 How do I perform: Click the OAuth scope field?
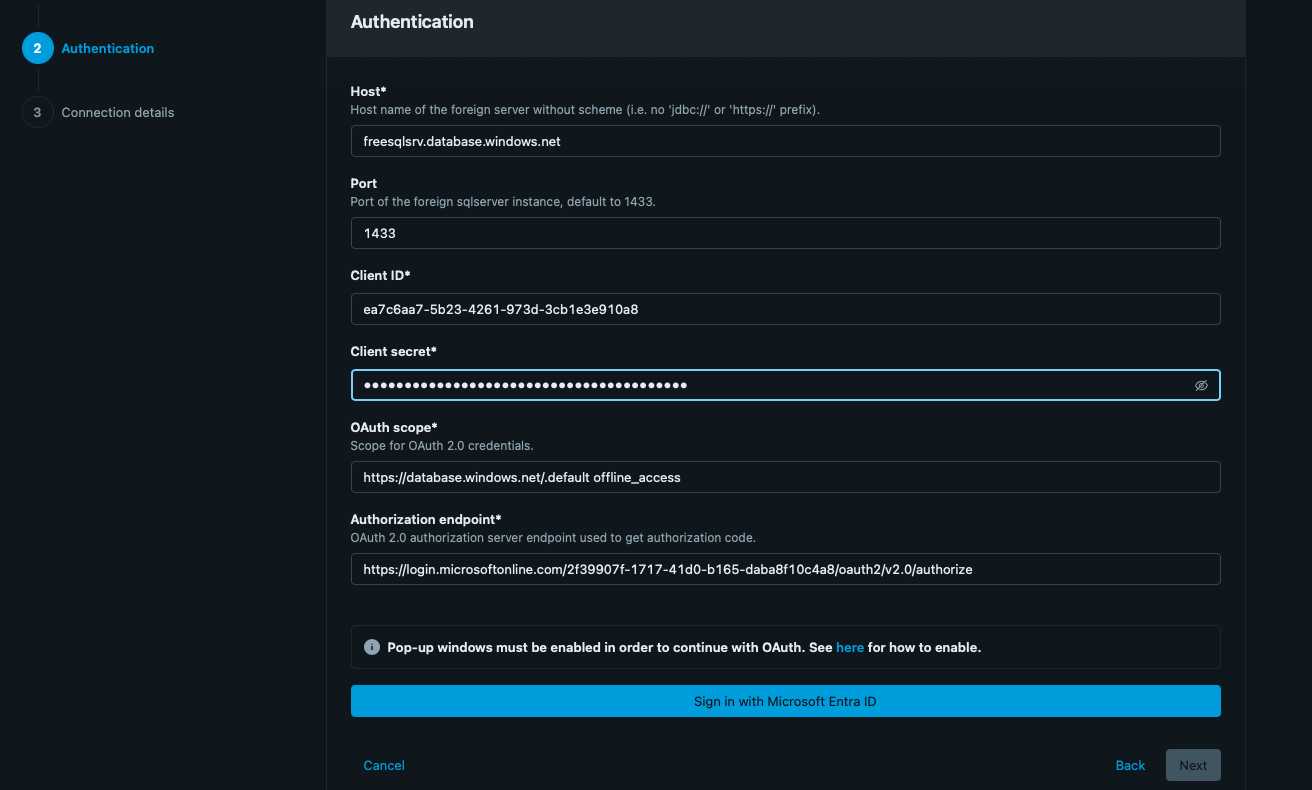click(x=785, y=477)
